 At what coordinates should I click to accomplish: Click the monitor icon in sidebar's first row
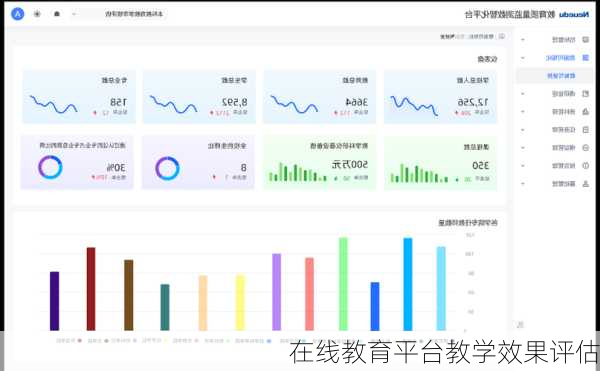[585, 39]
